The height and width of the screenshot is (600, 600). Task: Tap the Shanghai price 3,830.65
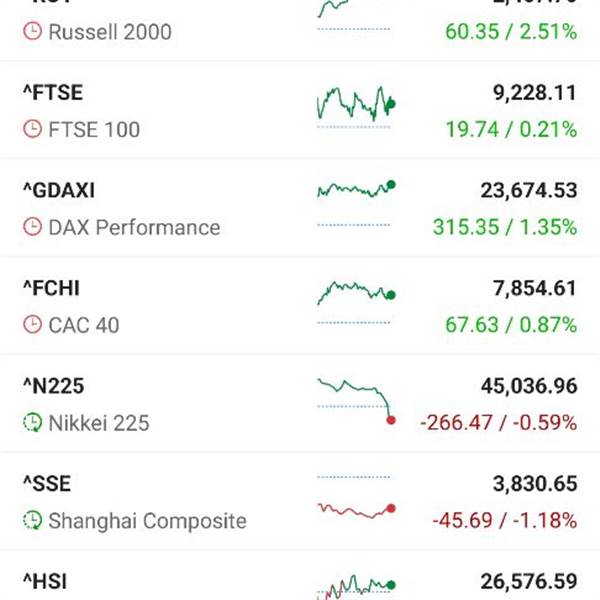pyautogui.click(x=535, y=484)
